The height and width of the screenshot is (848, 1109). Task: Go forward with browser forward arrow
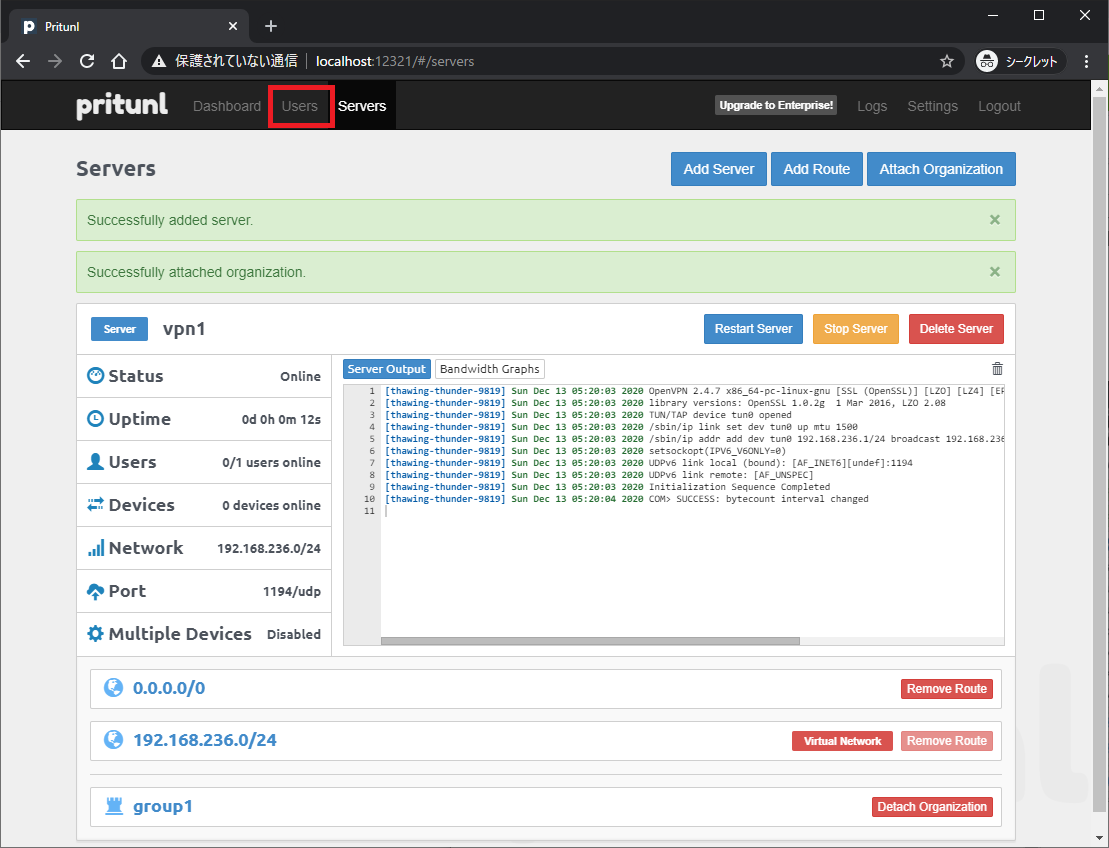[x=55, y=61]
